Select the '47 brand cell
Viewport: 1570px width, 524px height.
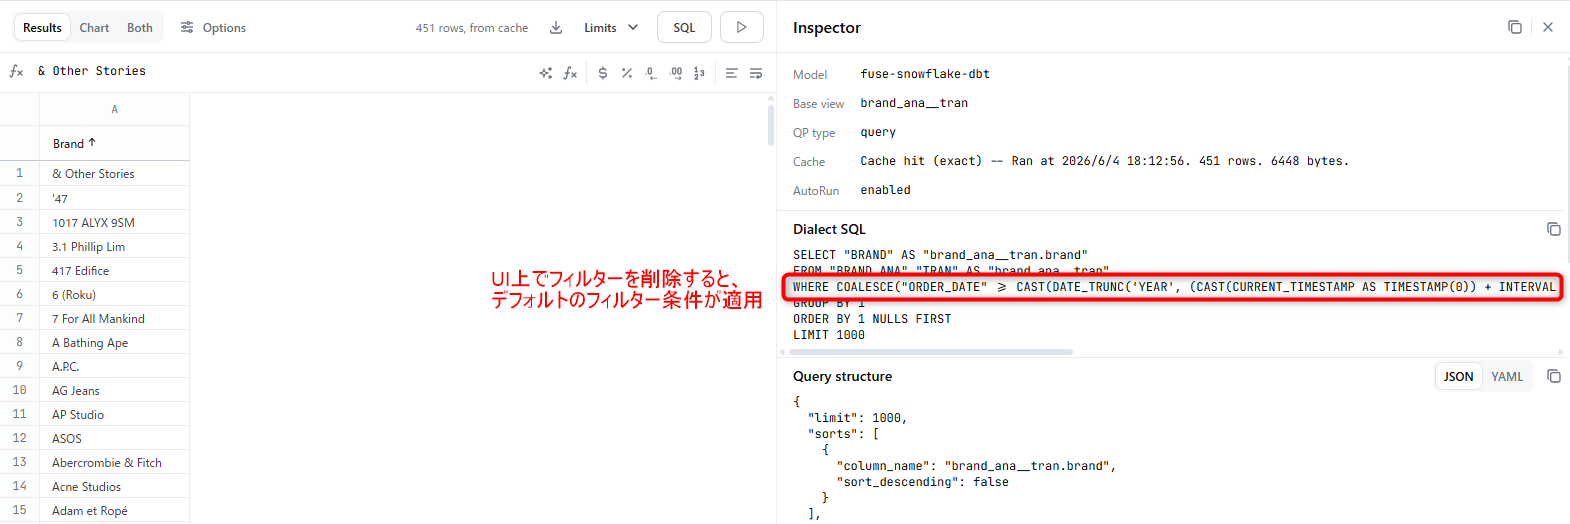coord(114,198)
